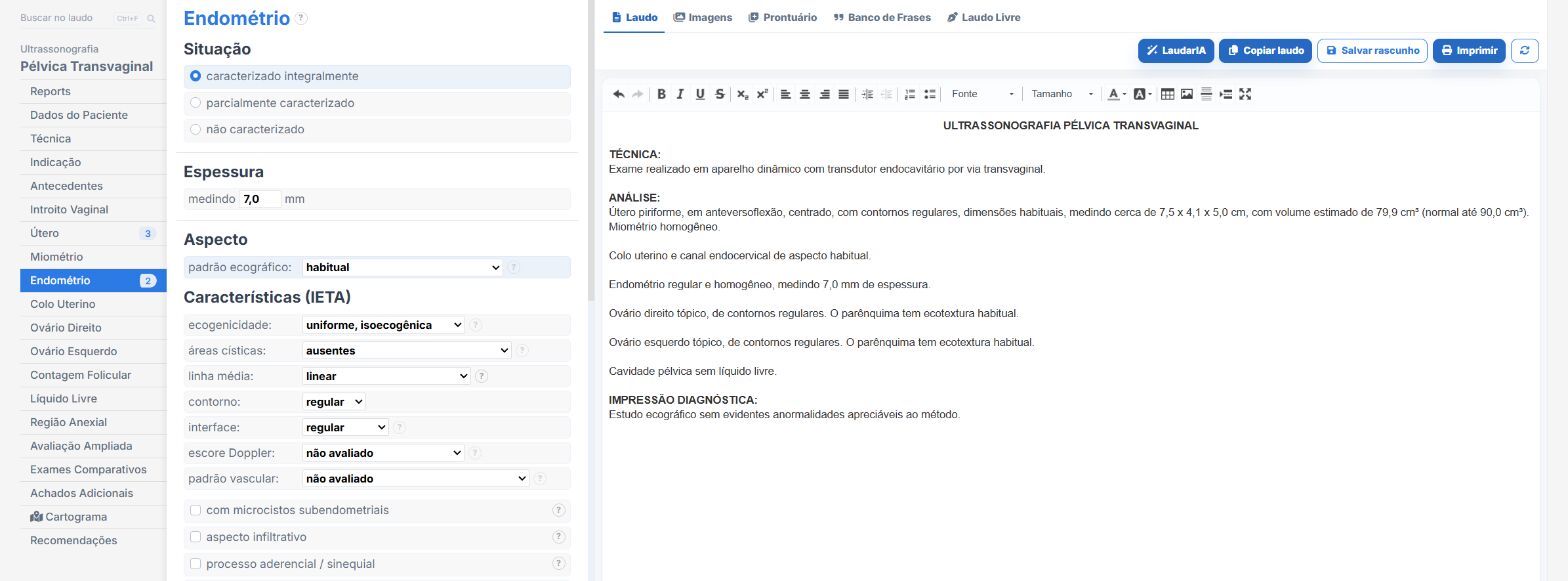This screenshot has height=581, width=1568.
Task: Switch to Laudo tab
Action: (635, 17)
